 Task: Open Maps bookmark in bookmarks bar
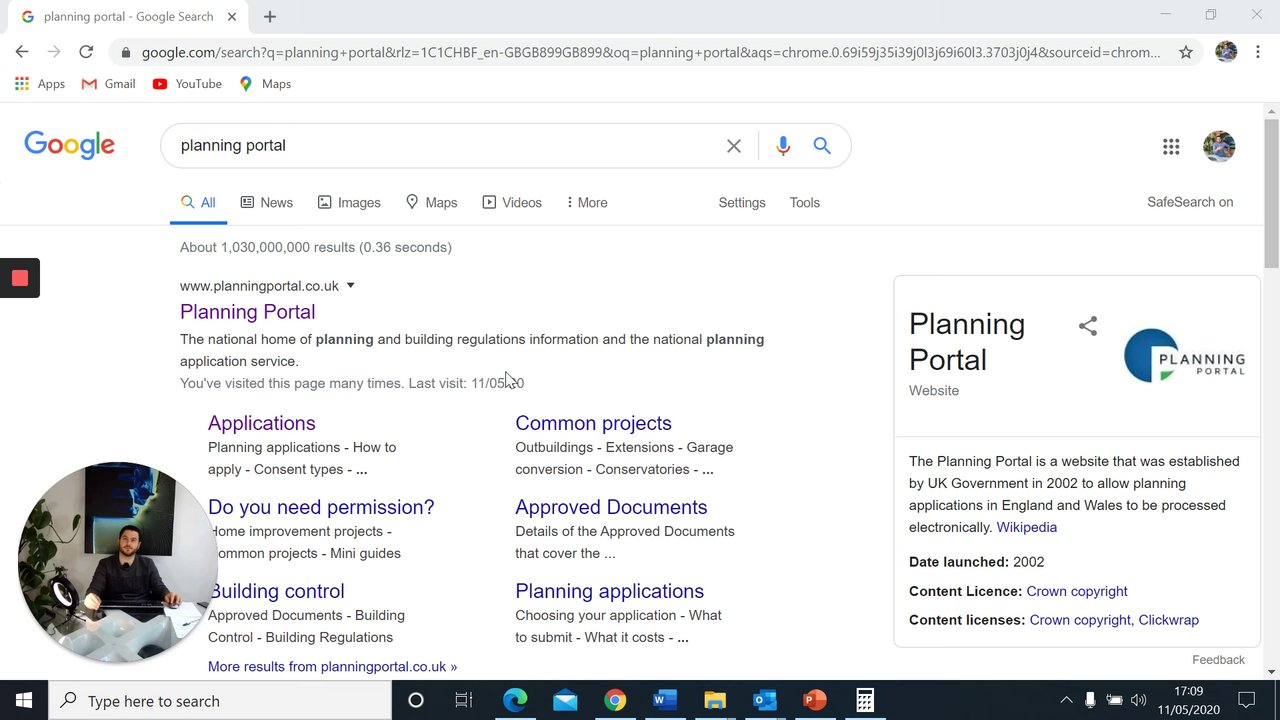pos(265,84)
